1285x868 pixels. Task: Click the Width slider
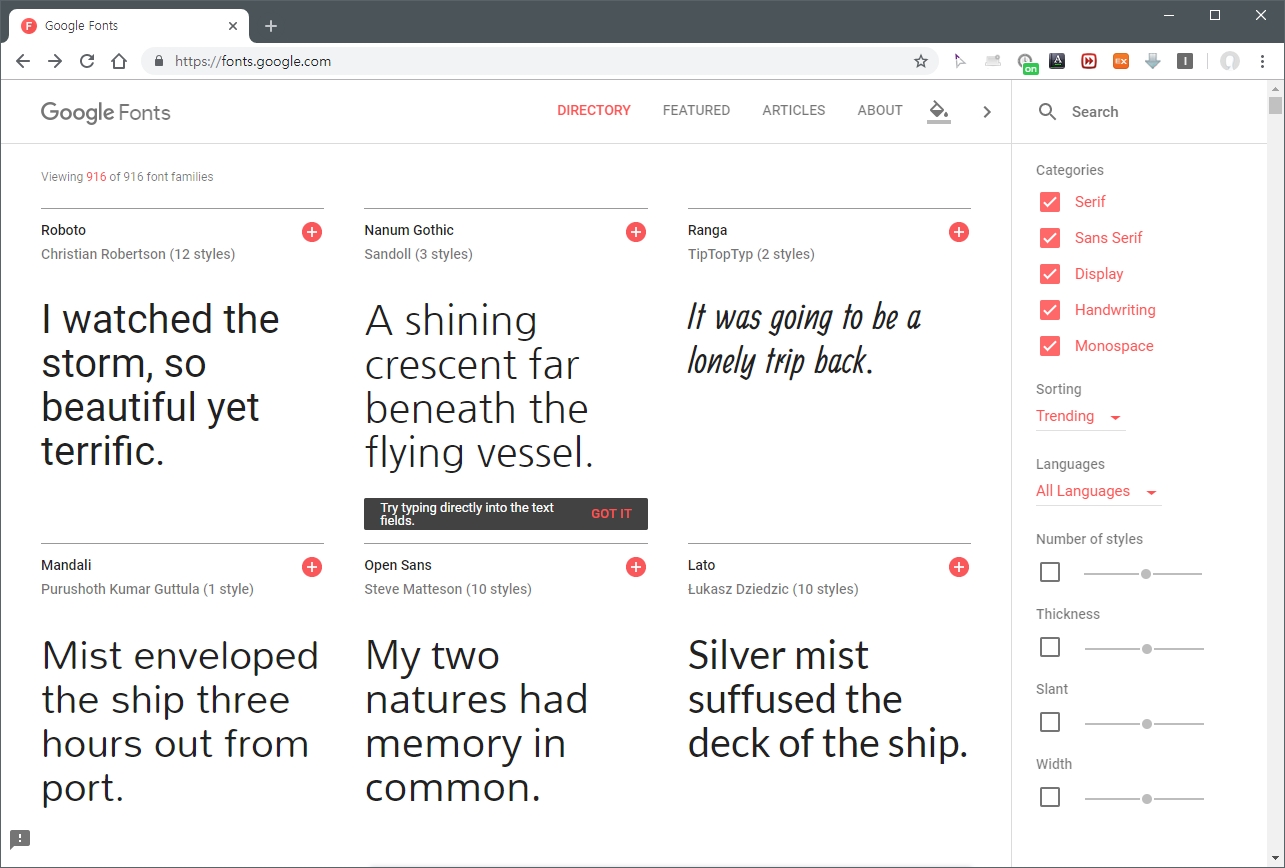(1143, 798)
